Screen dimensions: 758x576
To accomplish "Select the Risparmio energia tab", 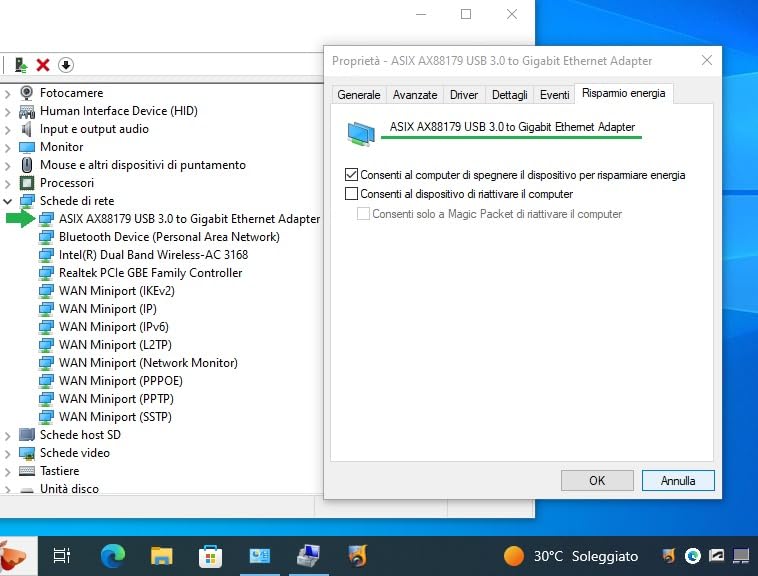I will 624,93.
